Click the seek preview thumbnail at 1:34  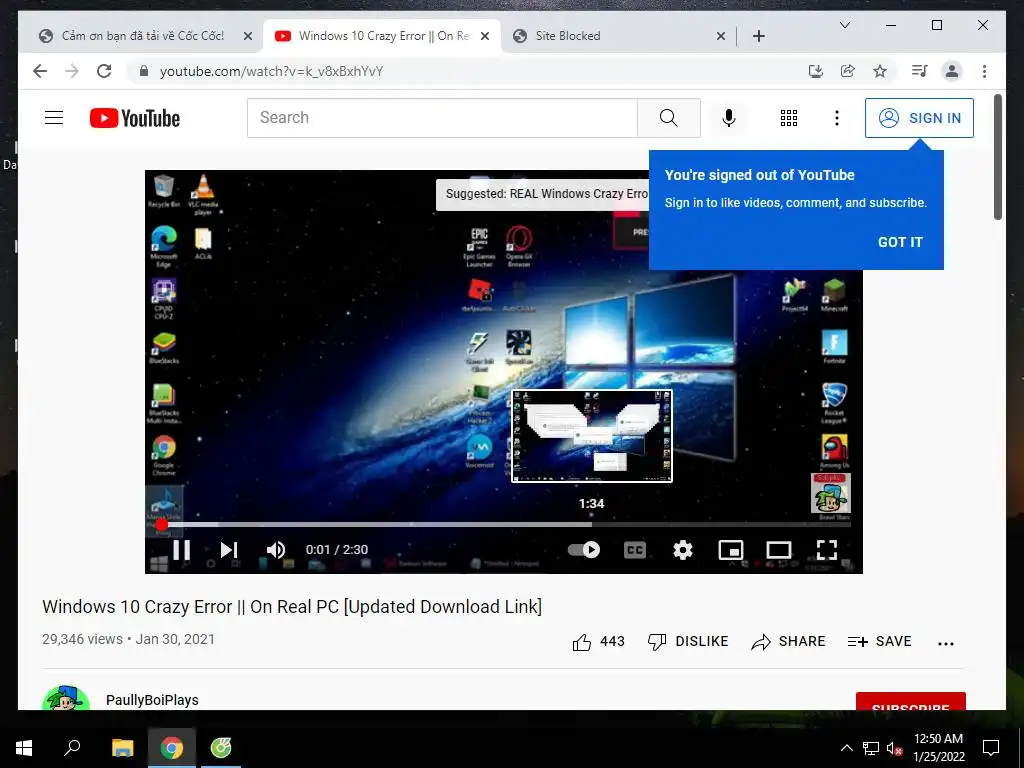click(x=592, y=436)
